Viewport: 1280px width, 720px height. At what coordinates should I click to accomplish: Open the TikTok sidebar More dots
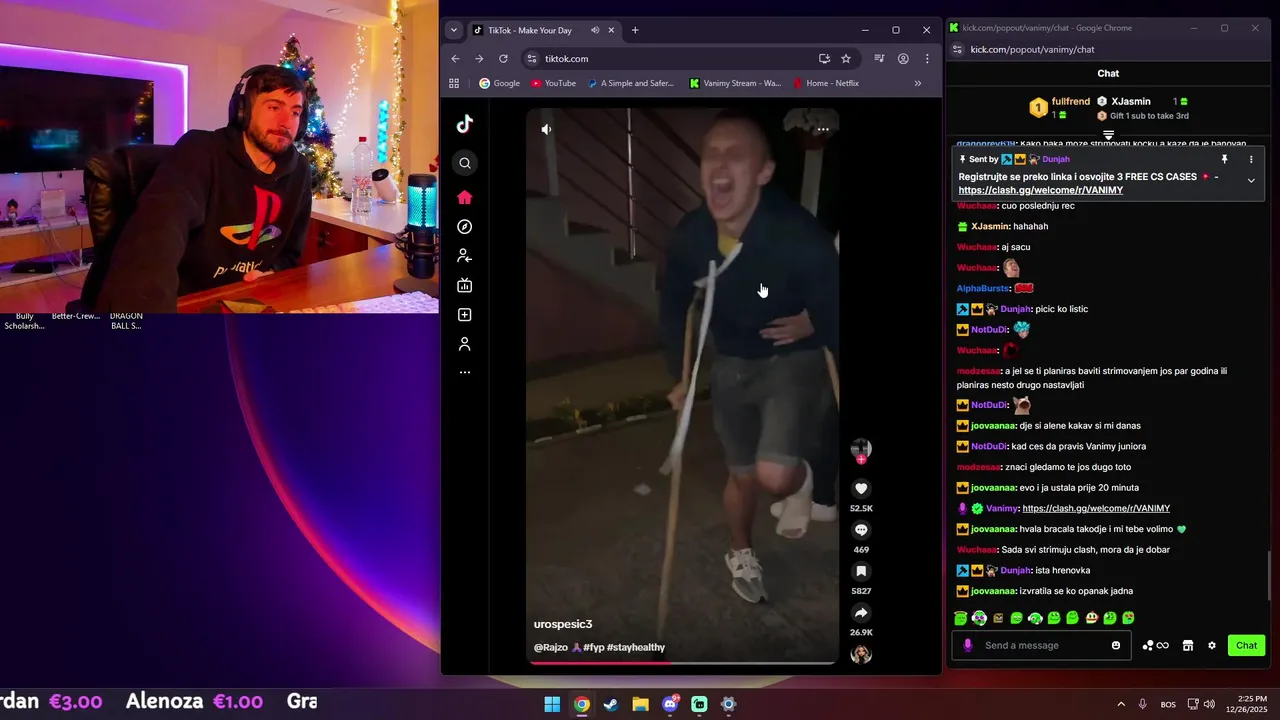(465, 372)
